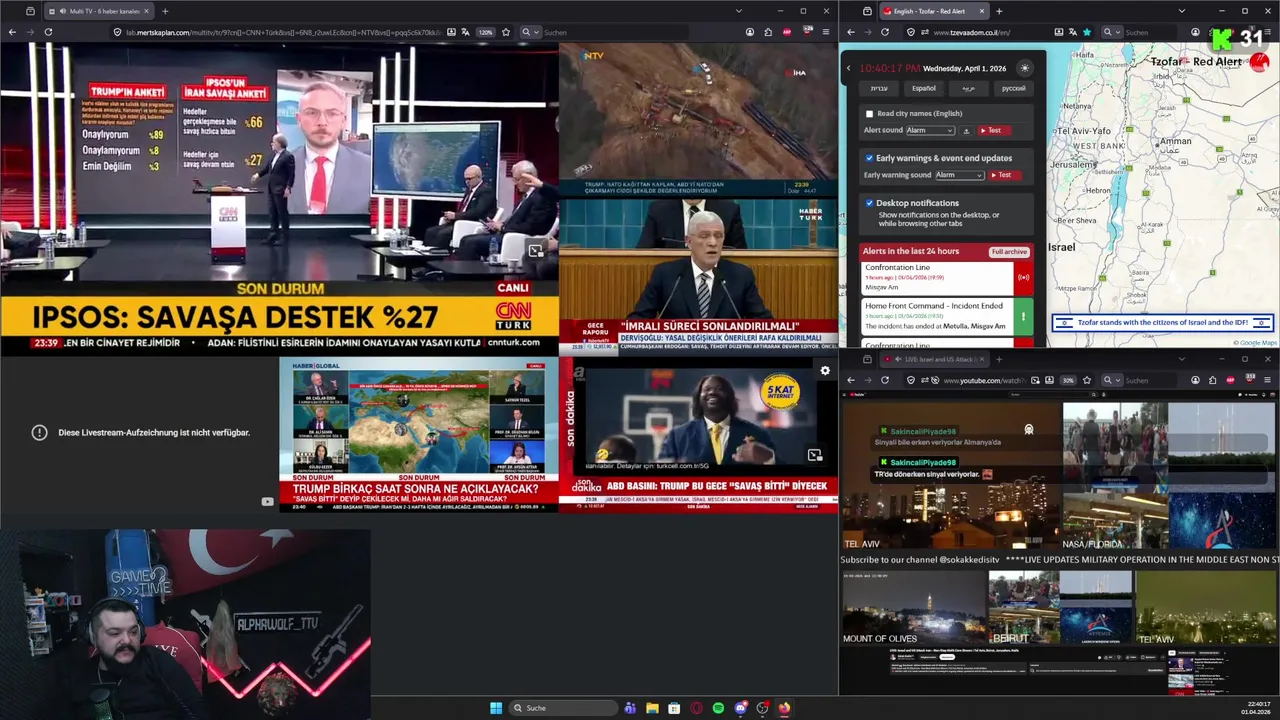This screenshot has height=720, width=1280.
Task: Click the 120% zoom indicator in address bar
Action: click(x=486, y=32)
